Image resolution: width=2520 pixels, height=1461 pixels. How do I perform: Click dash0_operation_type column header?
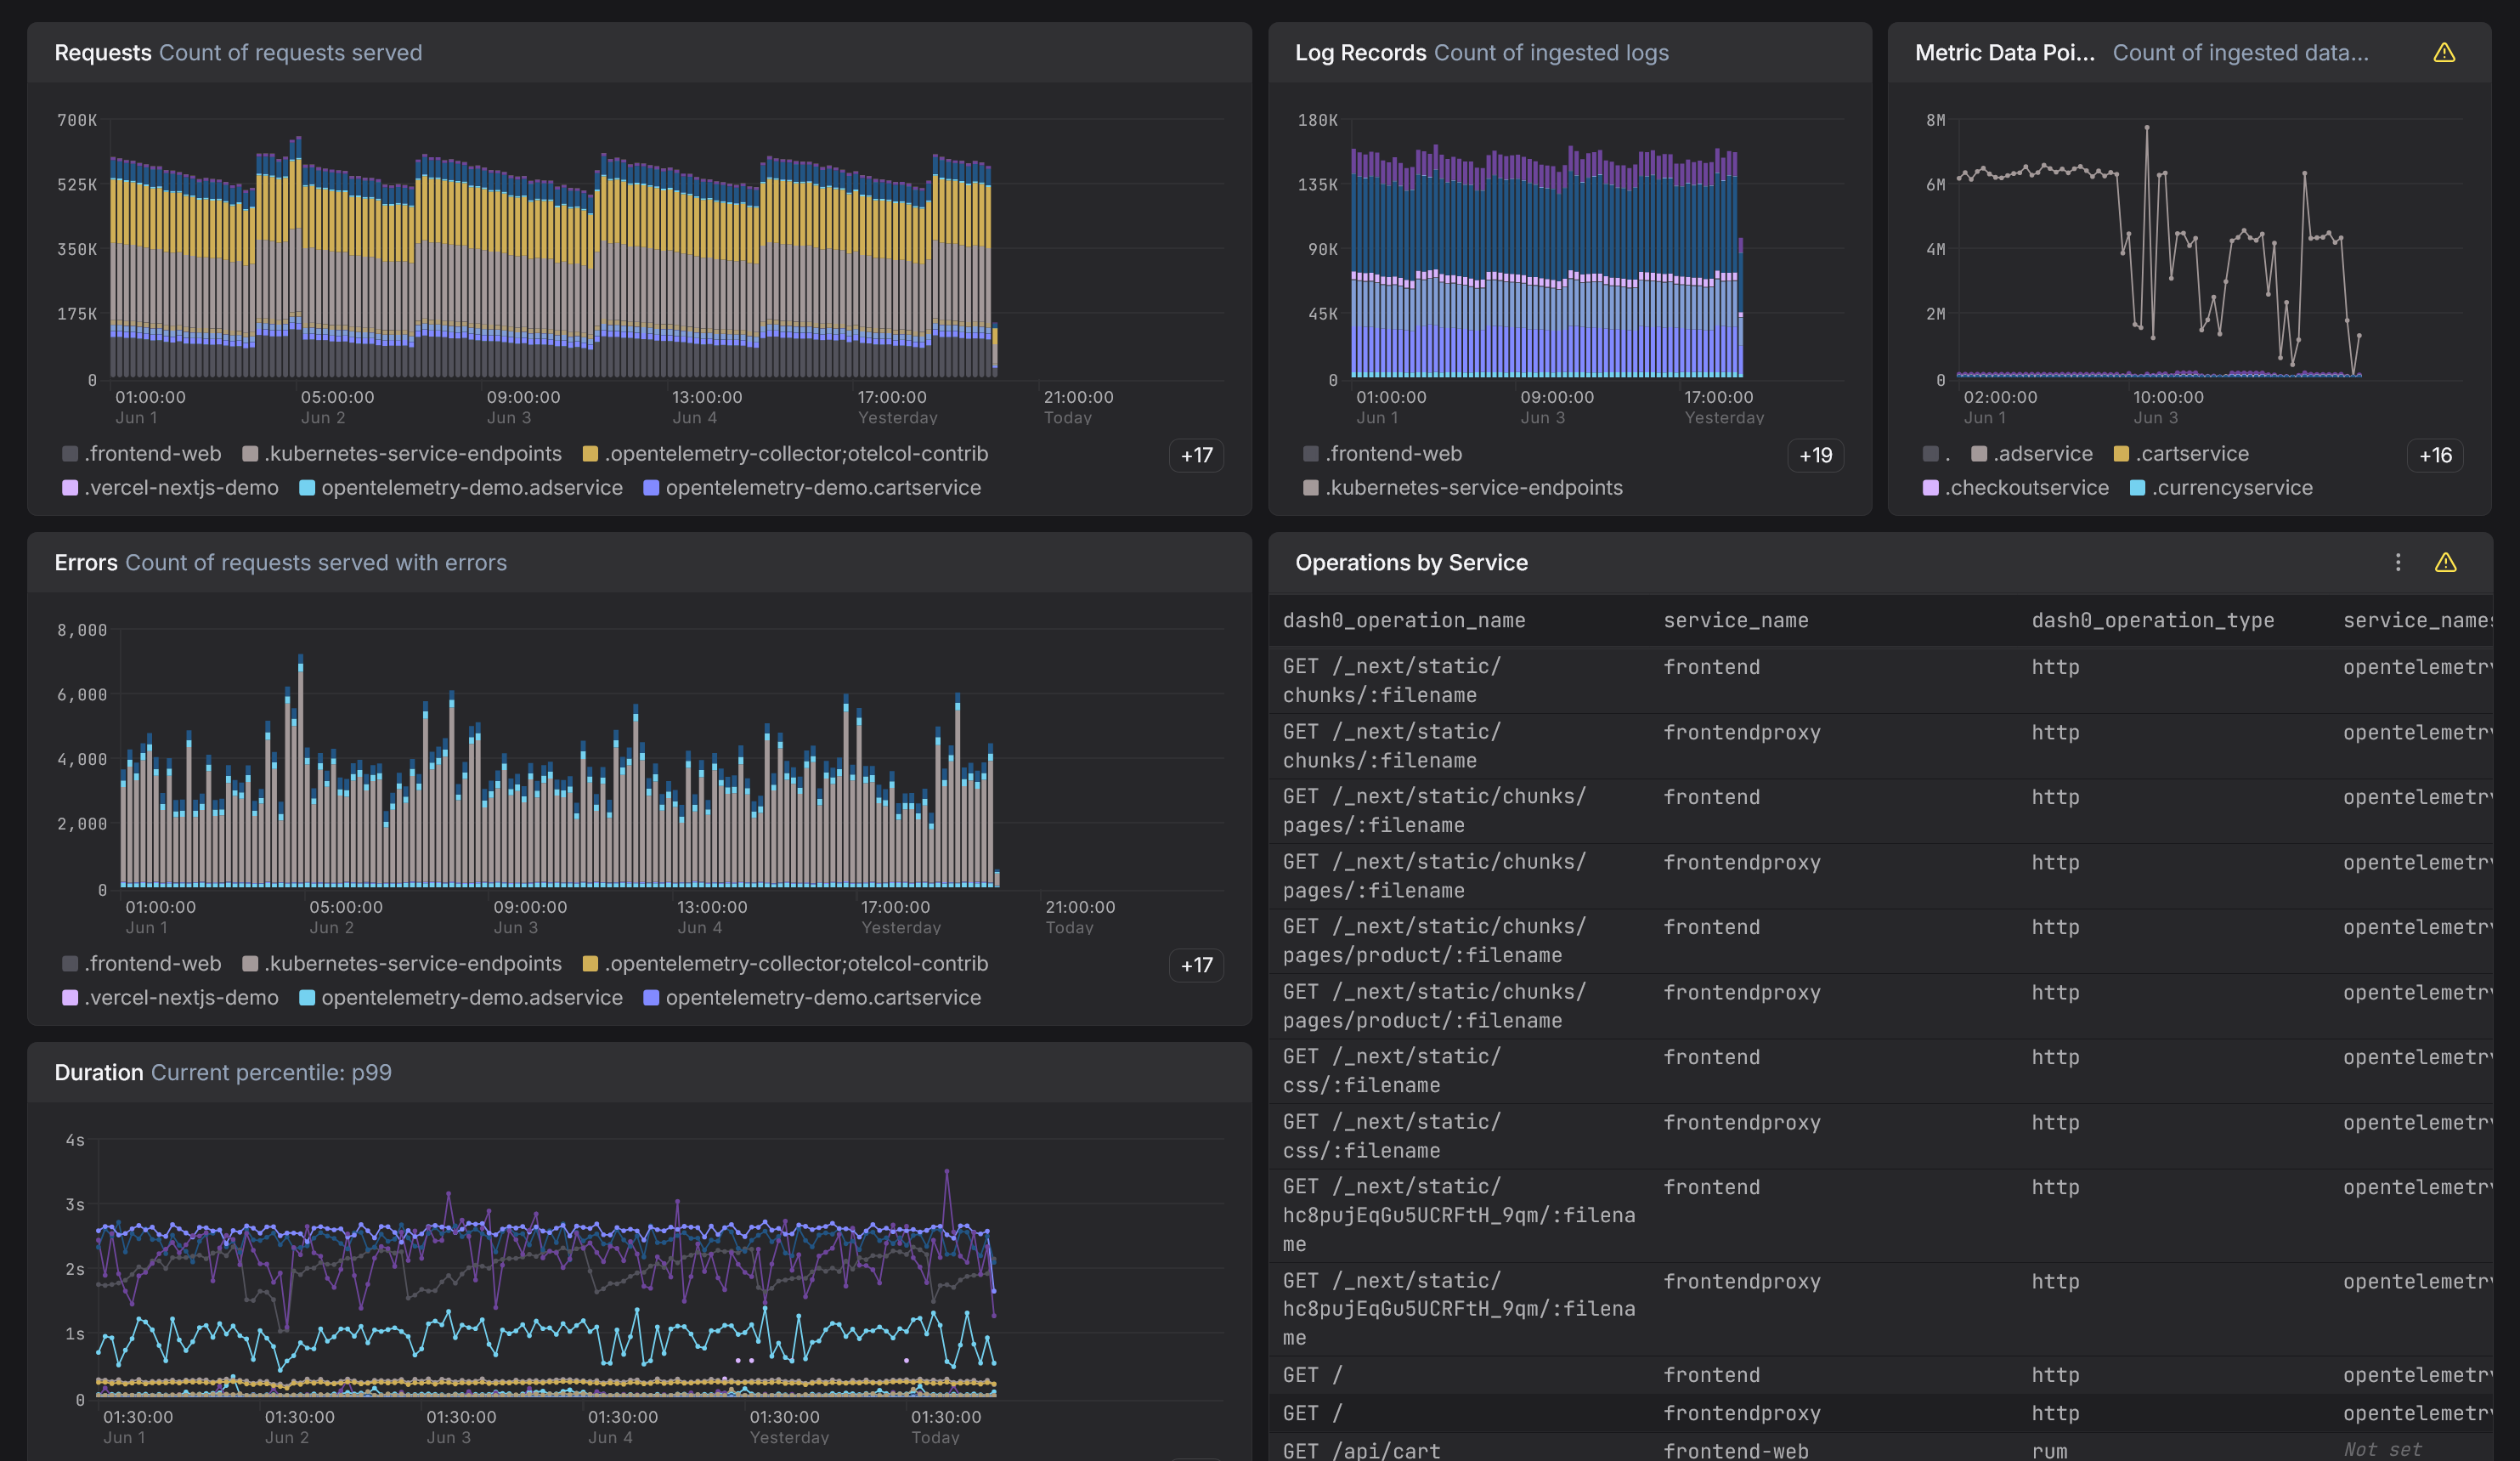(2152, 621)
